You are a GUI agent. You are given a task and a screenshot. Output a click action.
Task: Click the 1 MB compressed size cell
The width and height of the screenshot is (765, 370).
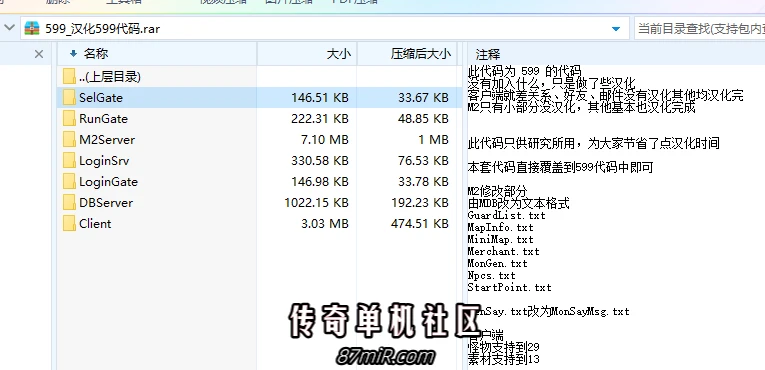(433, 140)
